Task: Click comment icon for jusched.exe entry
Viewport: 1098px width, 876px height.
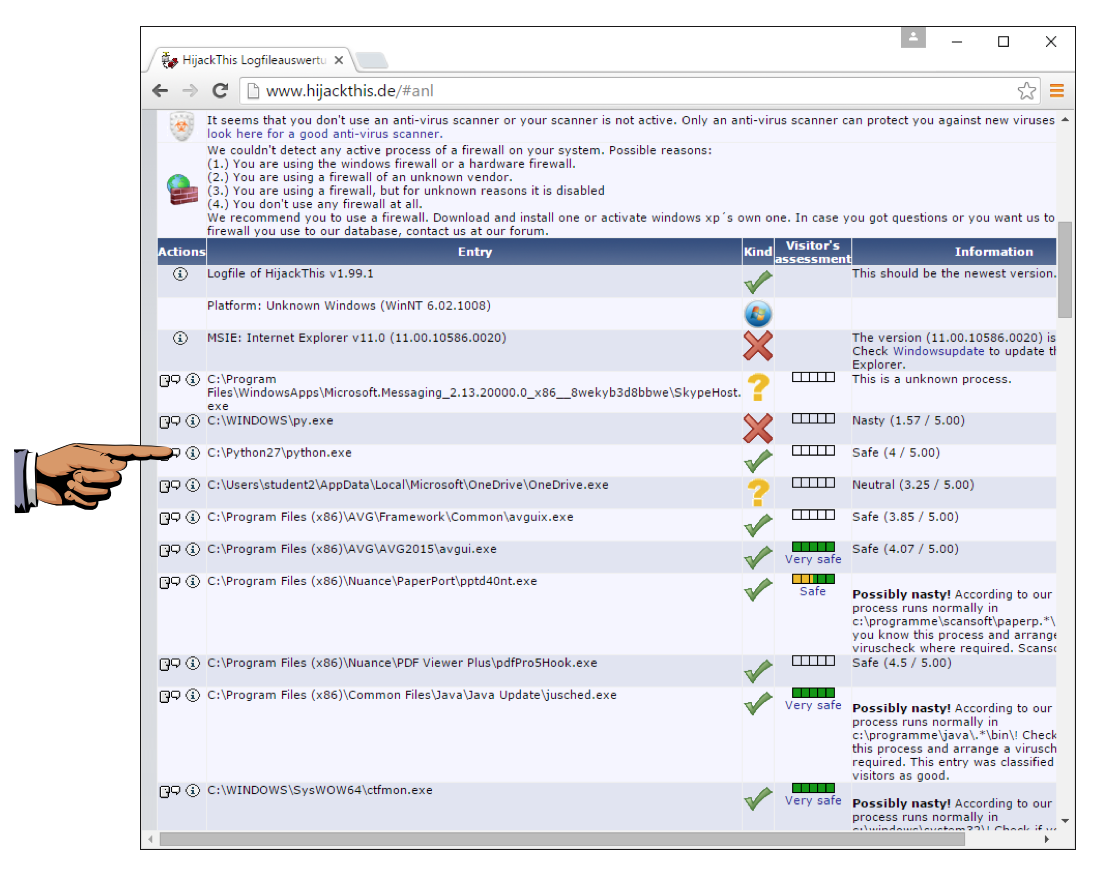Action: tap(169, 696)
